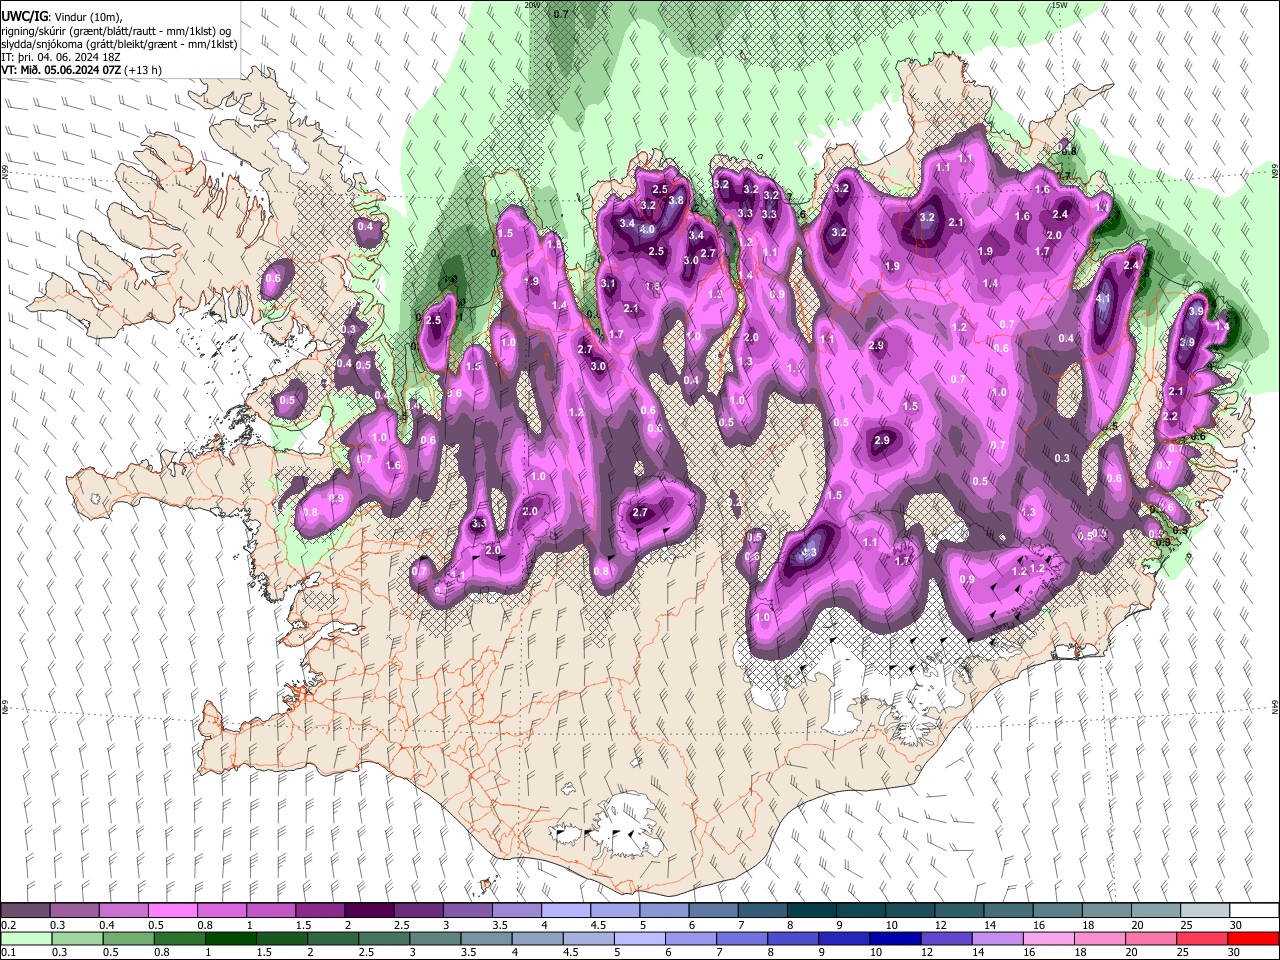The image size is (1280, 960).
Task: Click the UWC/IG title text
Action: (25, 16)
